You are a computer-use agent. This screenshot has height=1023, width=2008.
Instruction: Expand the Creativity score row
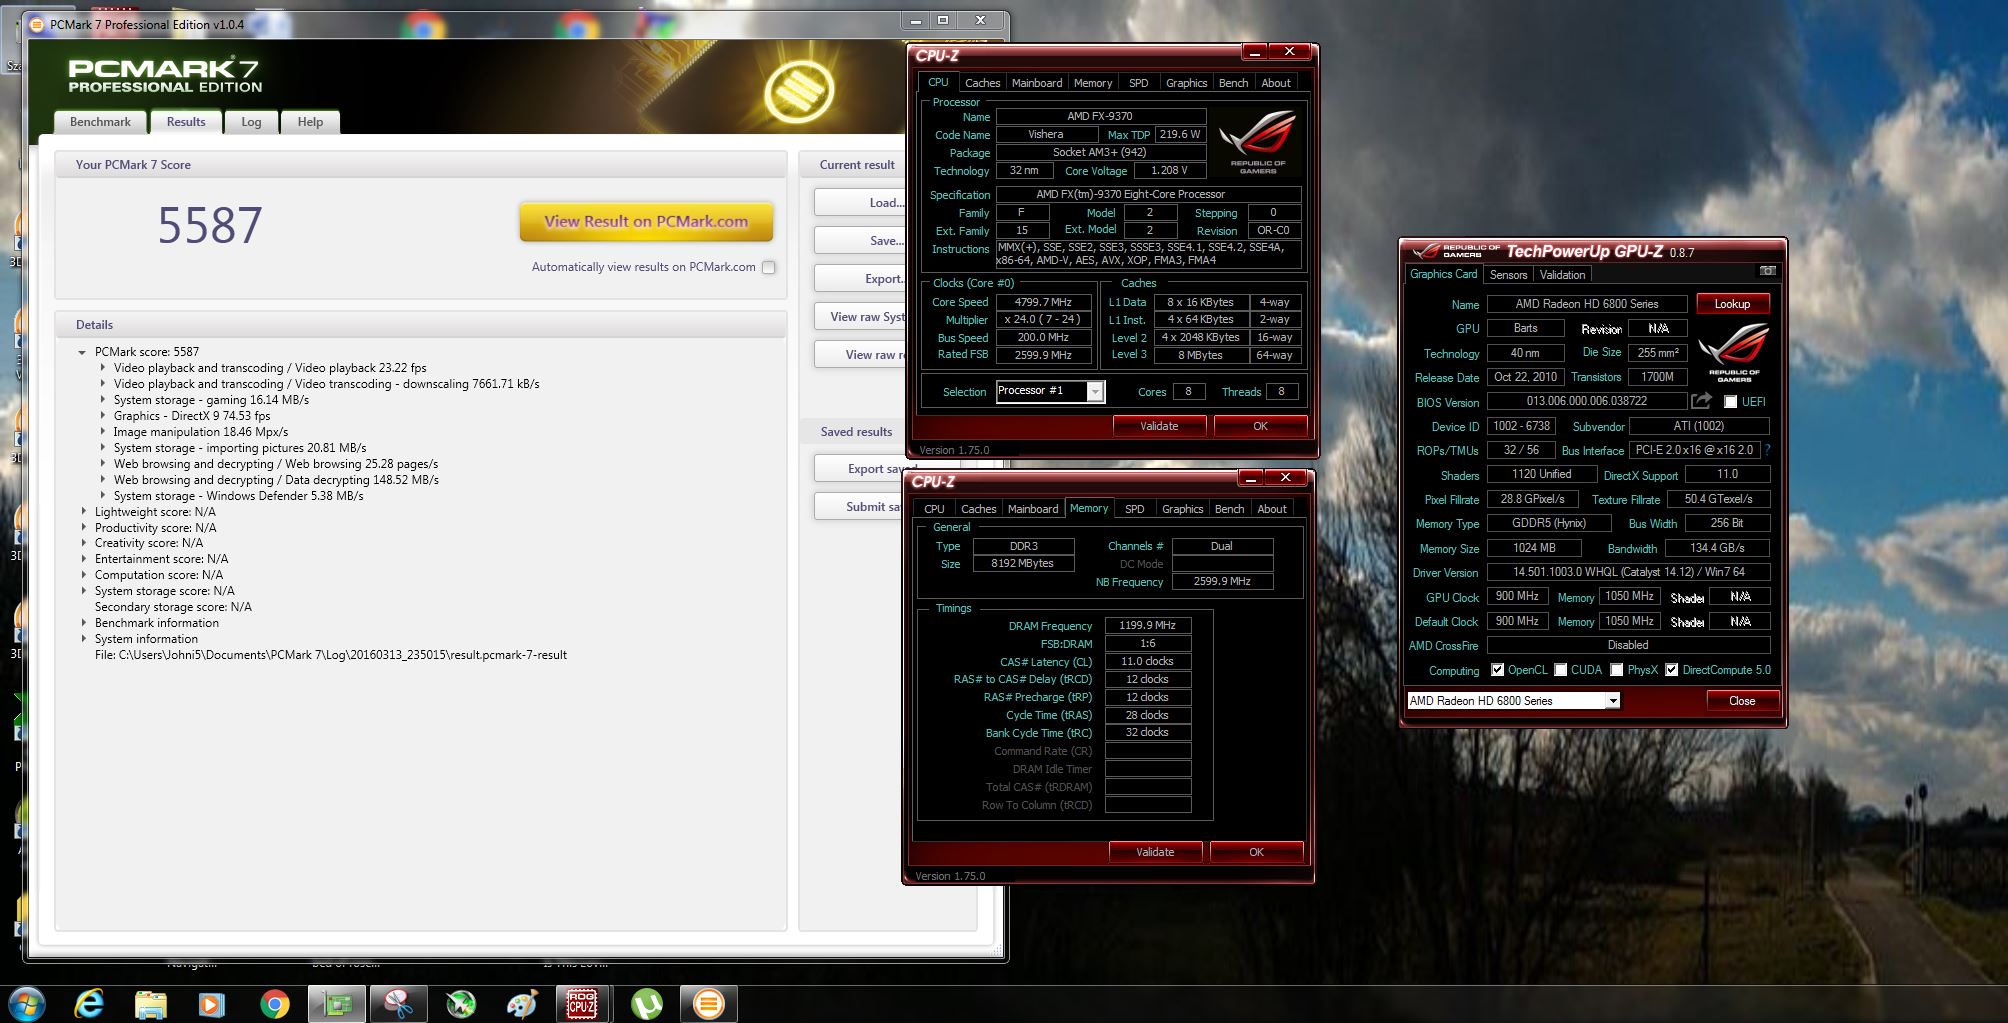click(84, 543)
